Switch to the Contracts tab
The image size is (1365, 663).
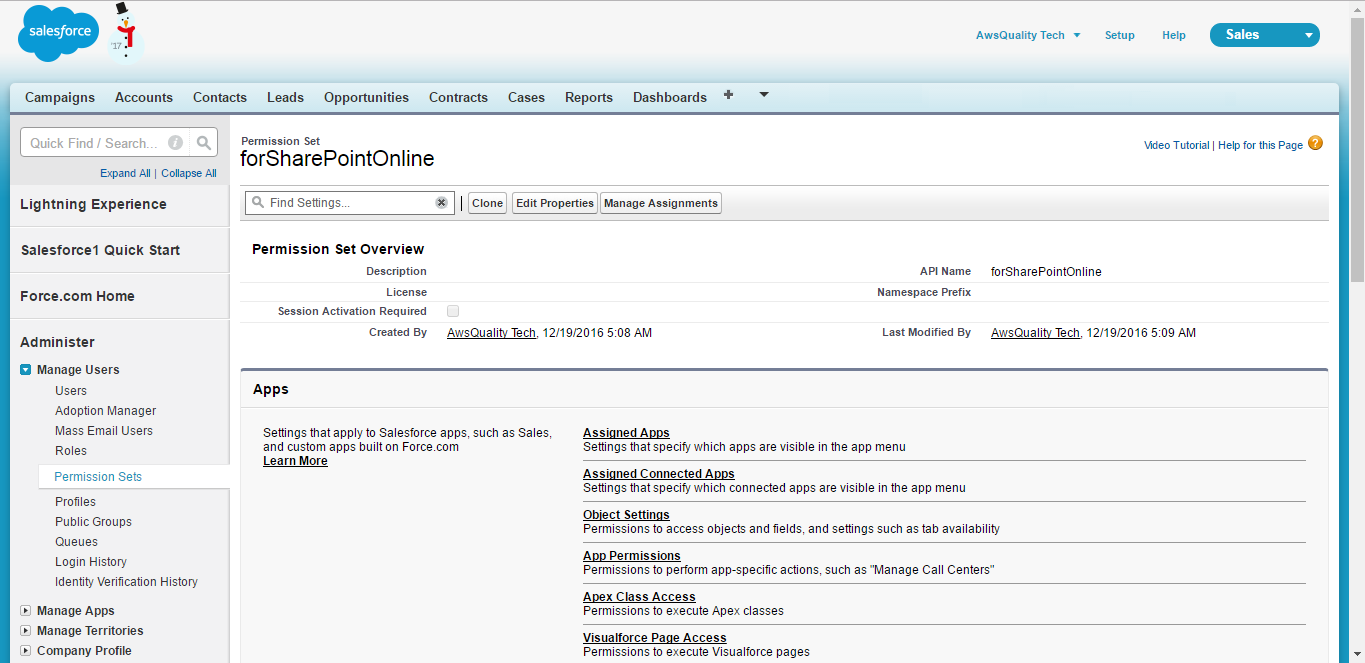[458, 97]
